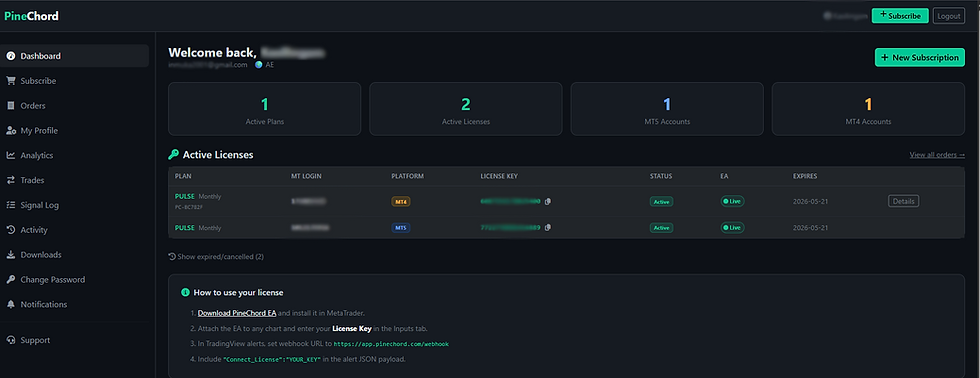Click the Live EA badge in MT4 row

click(732, 201)
